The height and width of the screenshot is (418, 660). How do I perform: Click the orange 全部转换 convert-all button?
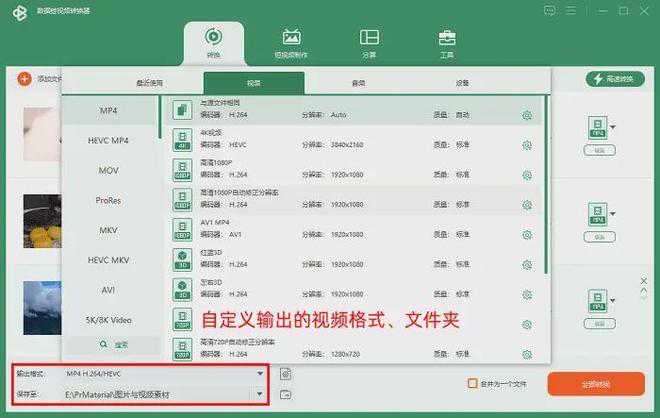coord(596,384)
